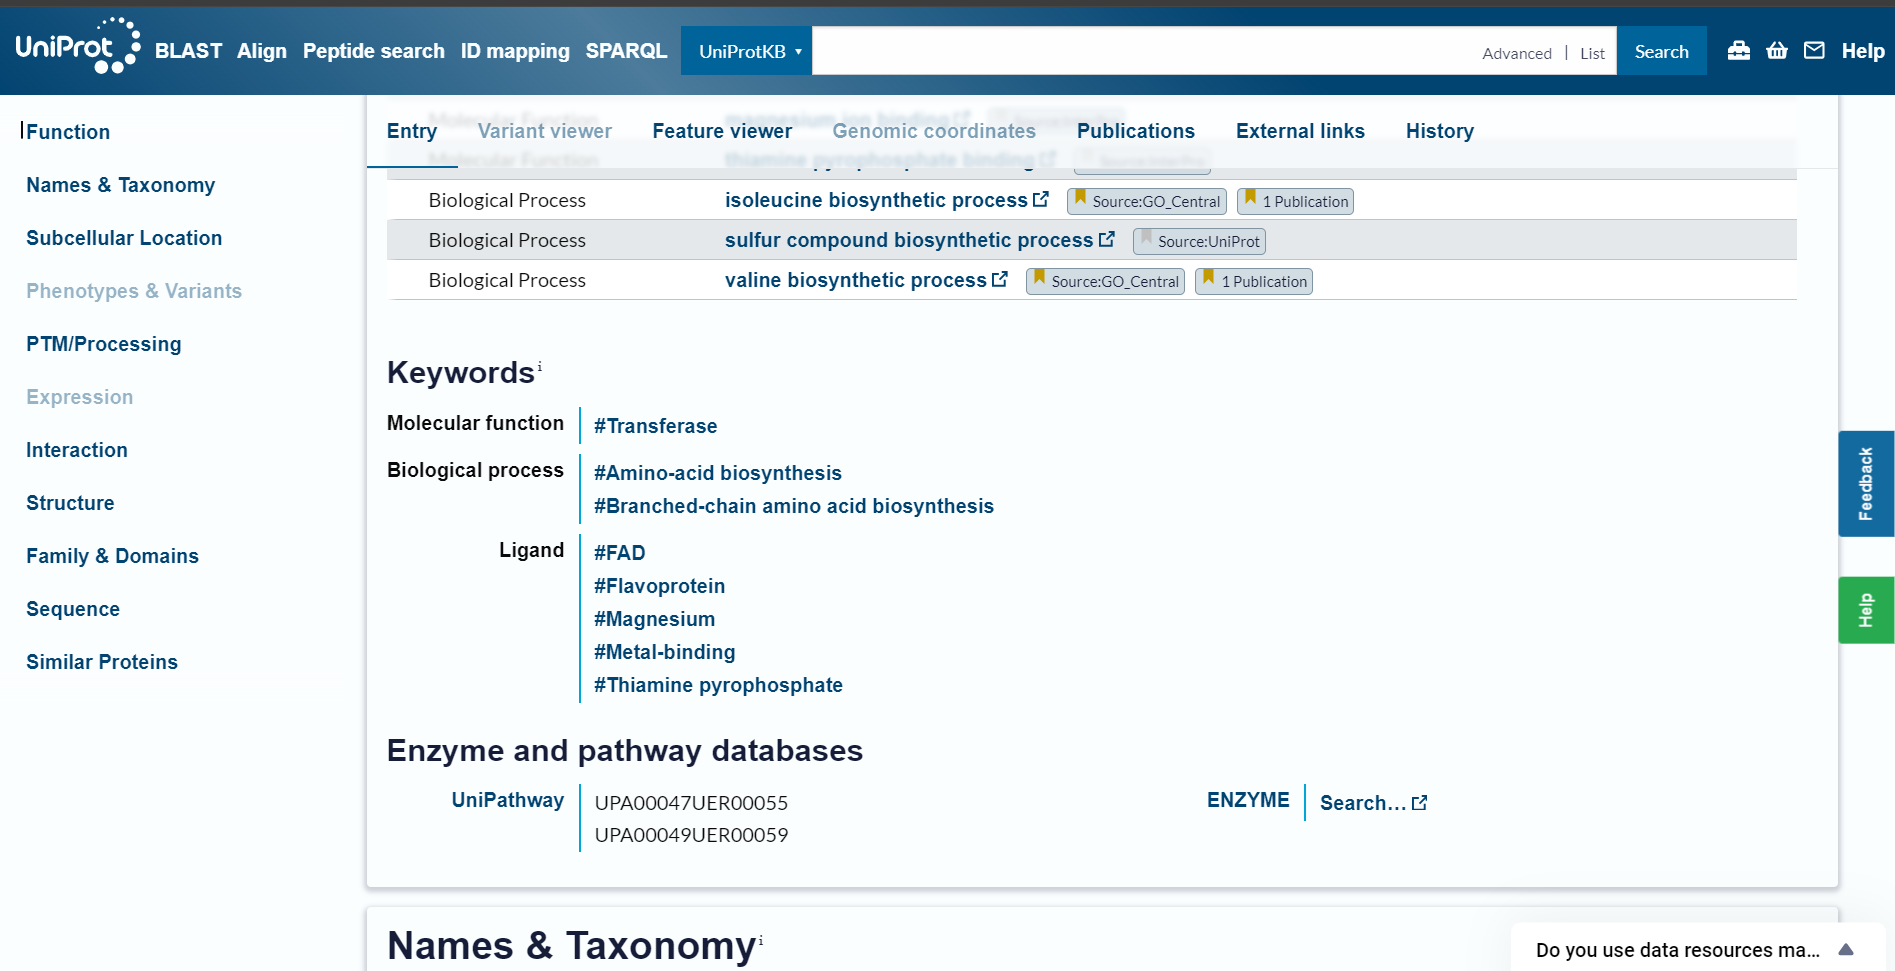
Task: Jump to Function section in sidebar
Action: click(x=68, y=132)
